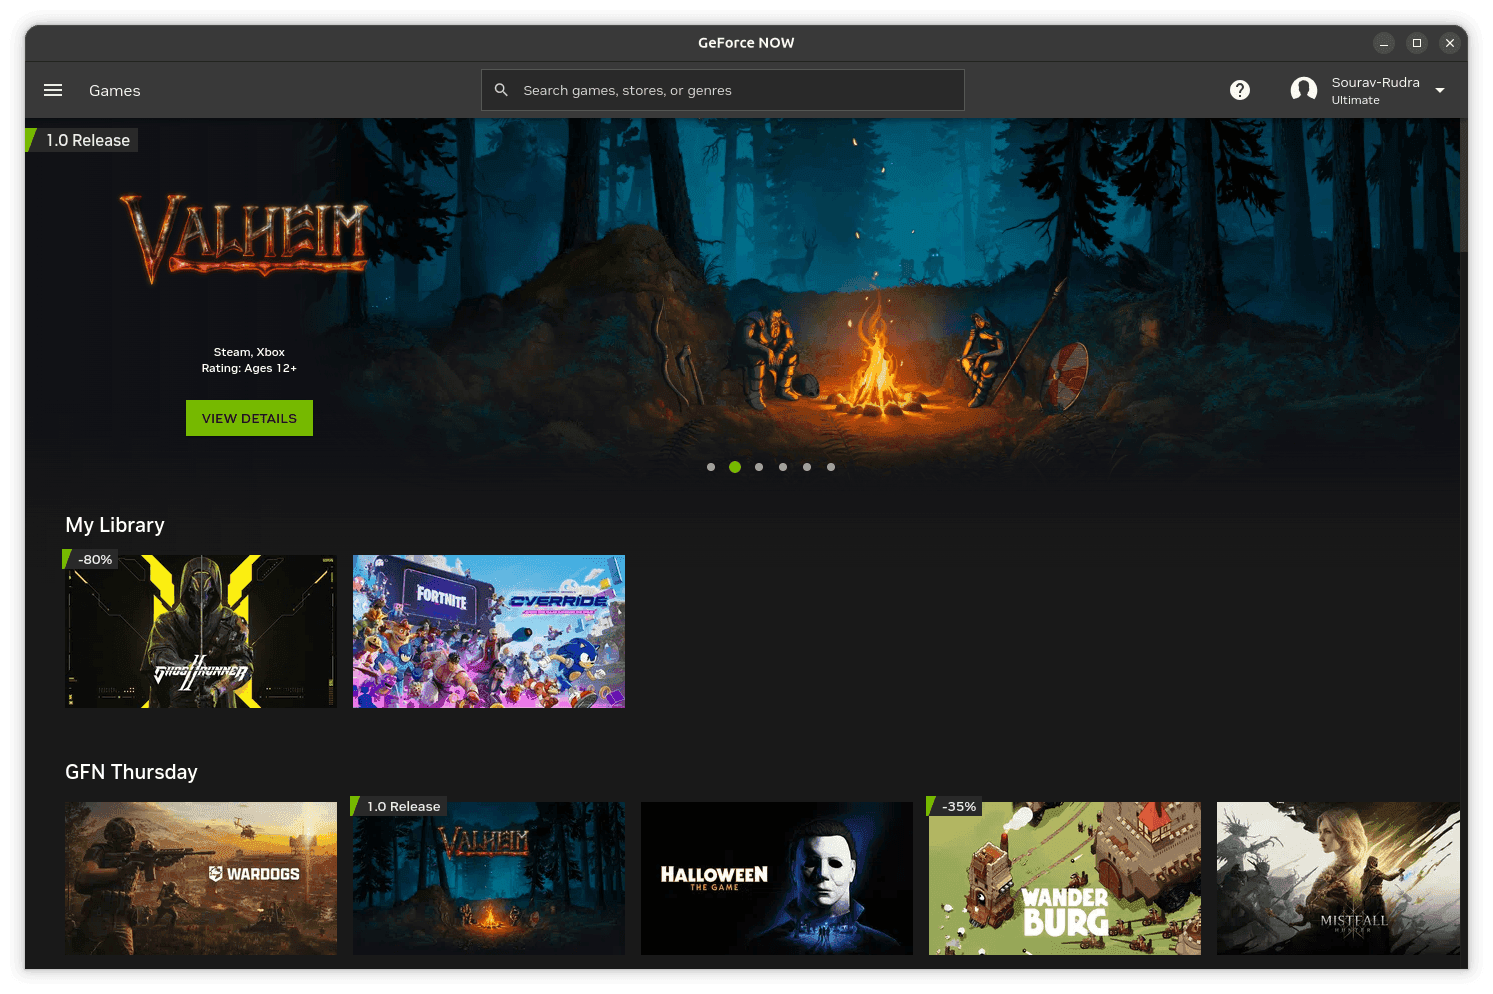
Task: Click the VIEW DETAILS button for Valheim
Action: (249, 418)
